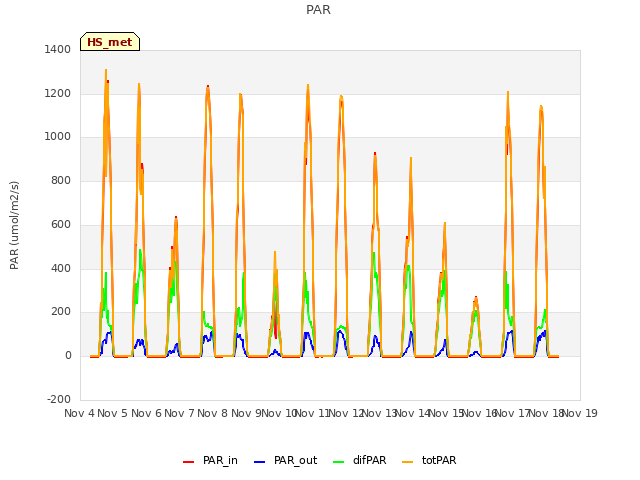Click the Nov 14 x-axis label
Image resolution: width=640 pixels, height=480 pixels.
[413, 413]
